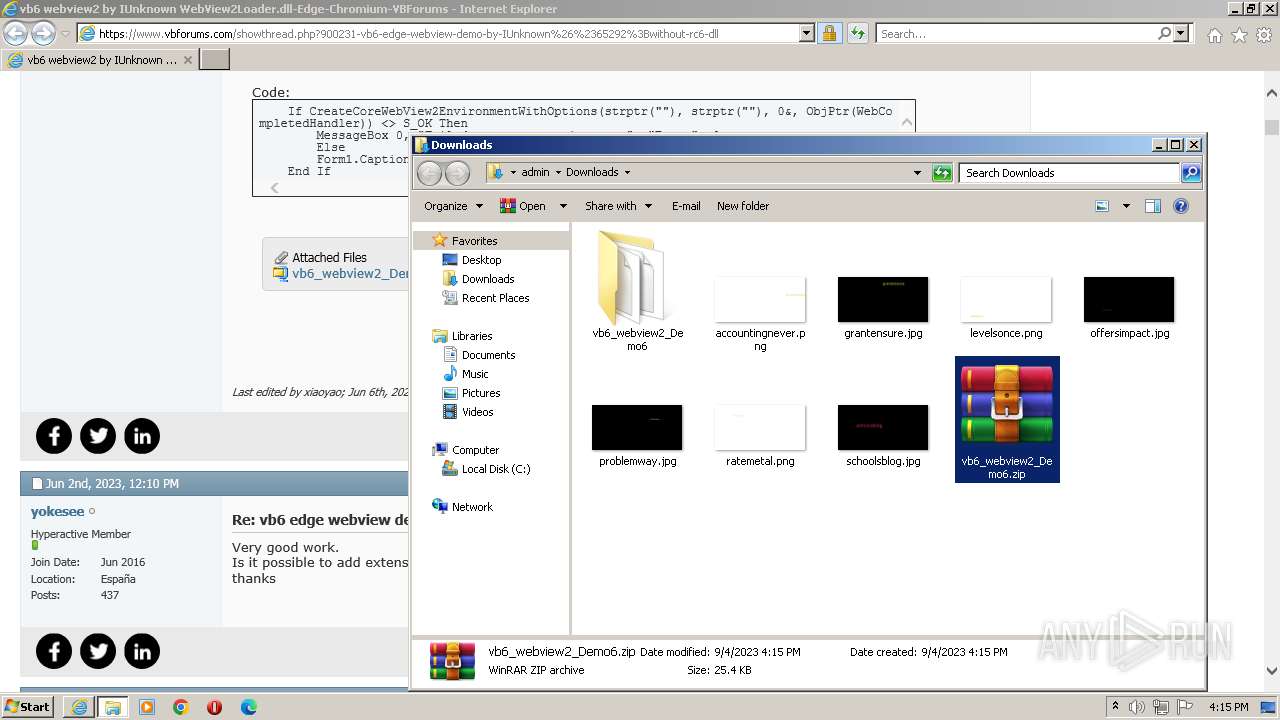This screenshot has width=1280, height=720.
Task: Open Local Disk (C:)
Action: pyautogui.click(x=495, y=469)
